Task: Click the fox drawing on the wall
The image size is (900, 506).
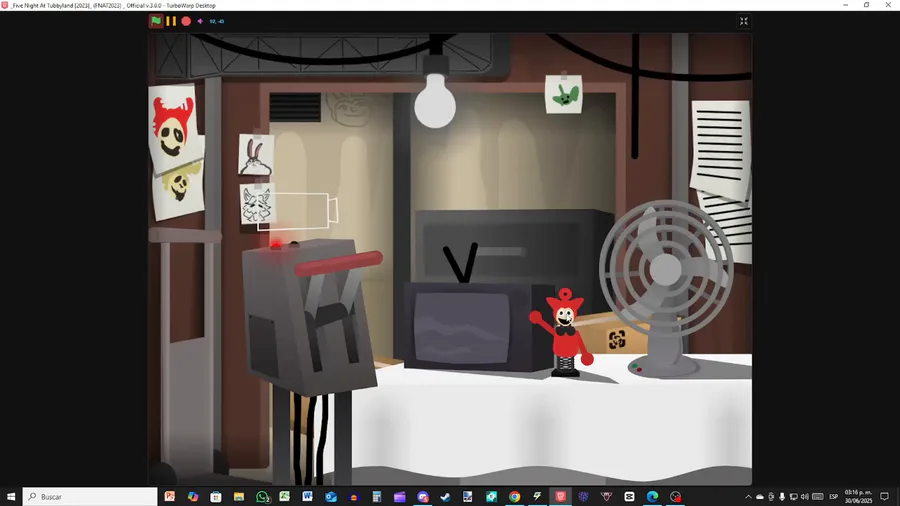Action: point(257,204)
